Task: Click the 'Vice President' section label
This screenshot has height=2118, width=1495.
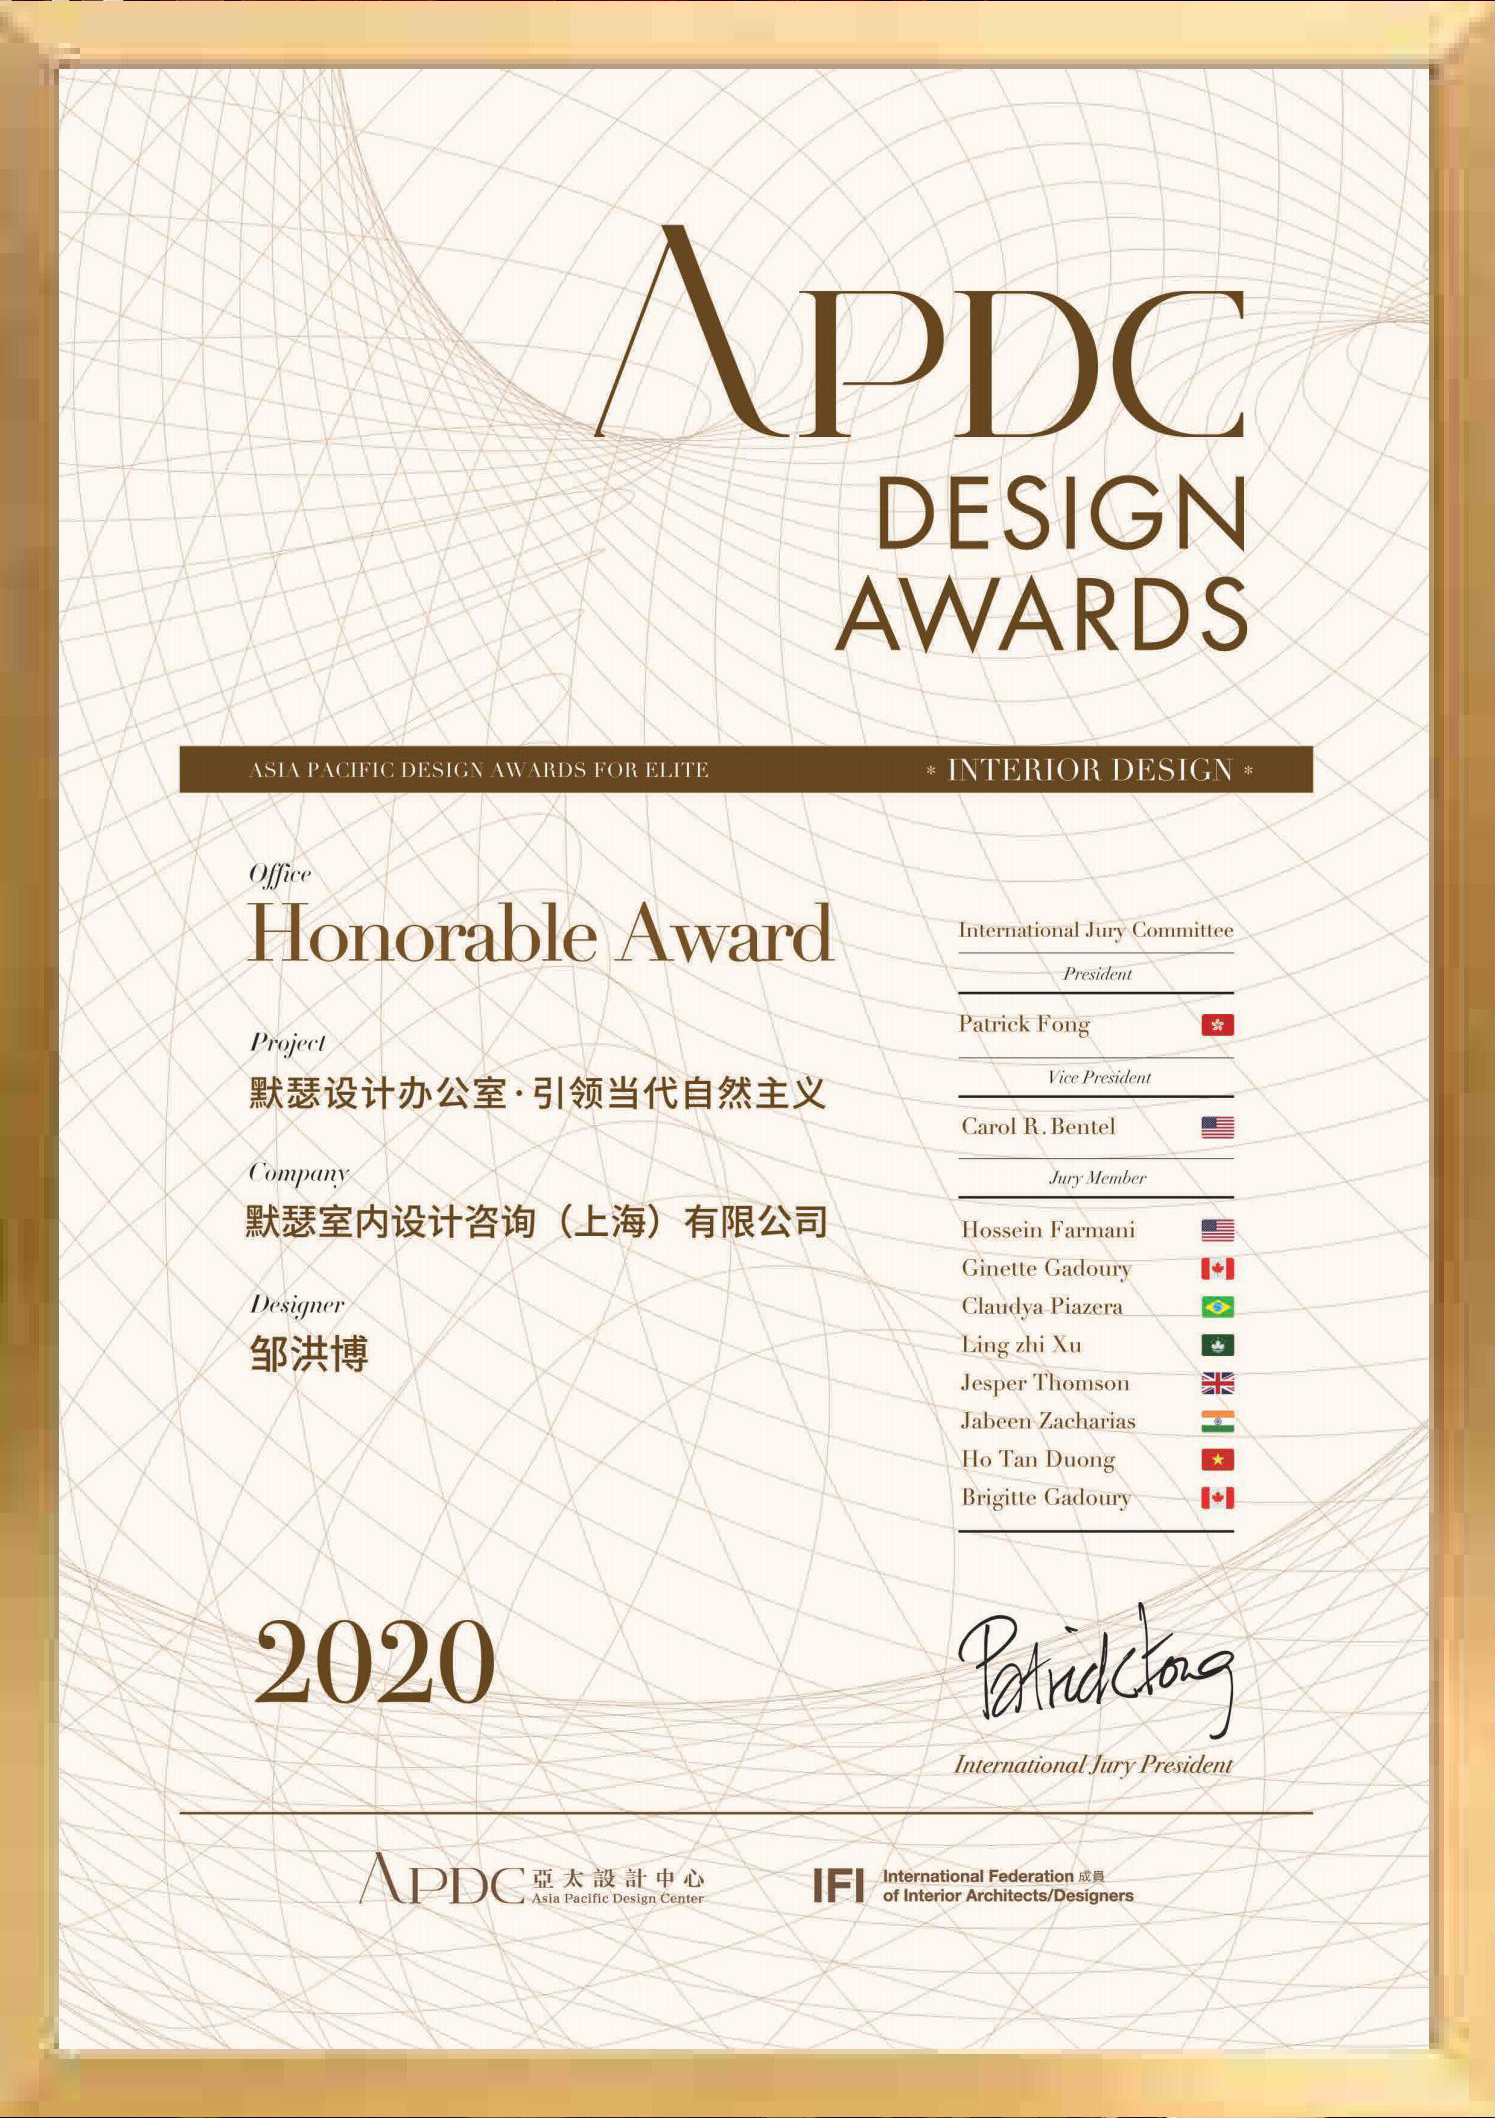Action: (x=1099, y=1077)
